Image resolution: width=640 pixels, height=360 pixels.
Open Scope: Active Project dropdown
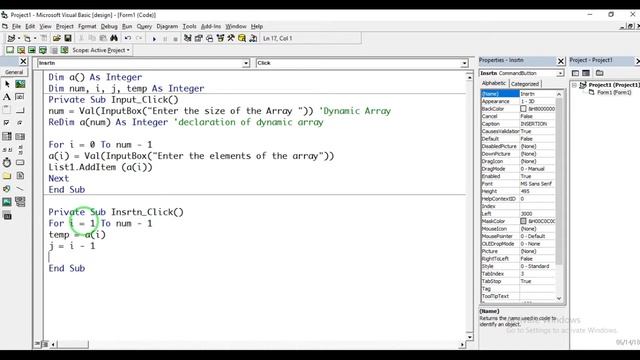(x=101, y=50)
